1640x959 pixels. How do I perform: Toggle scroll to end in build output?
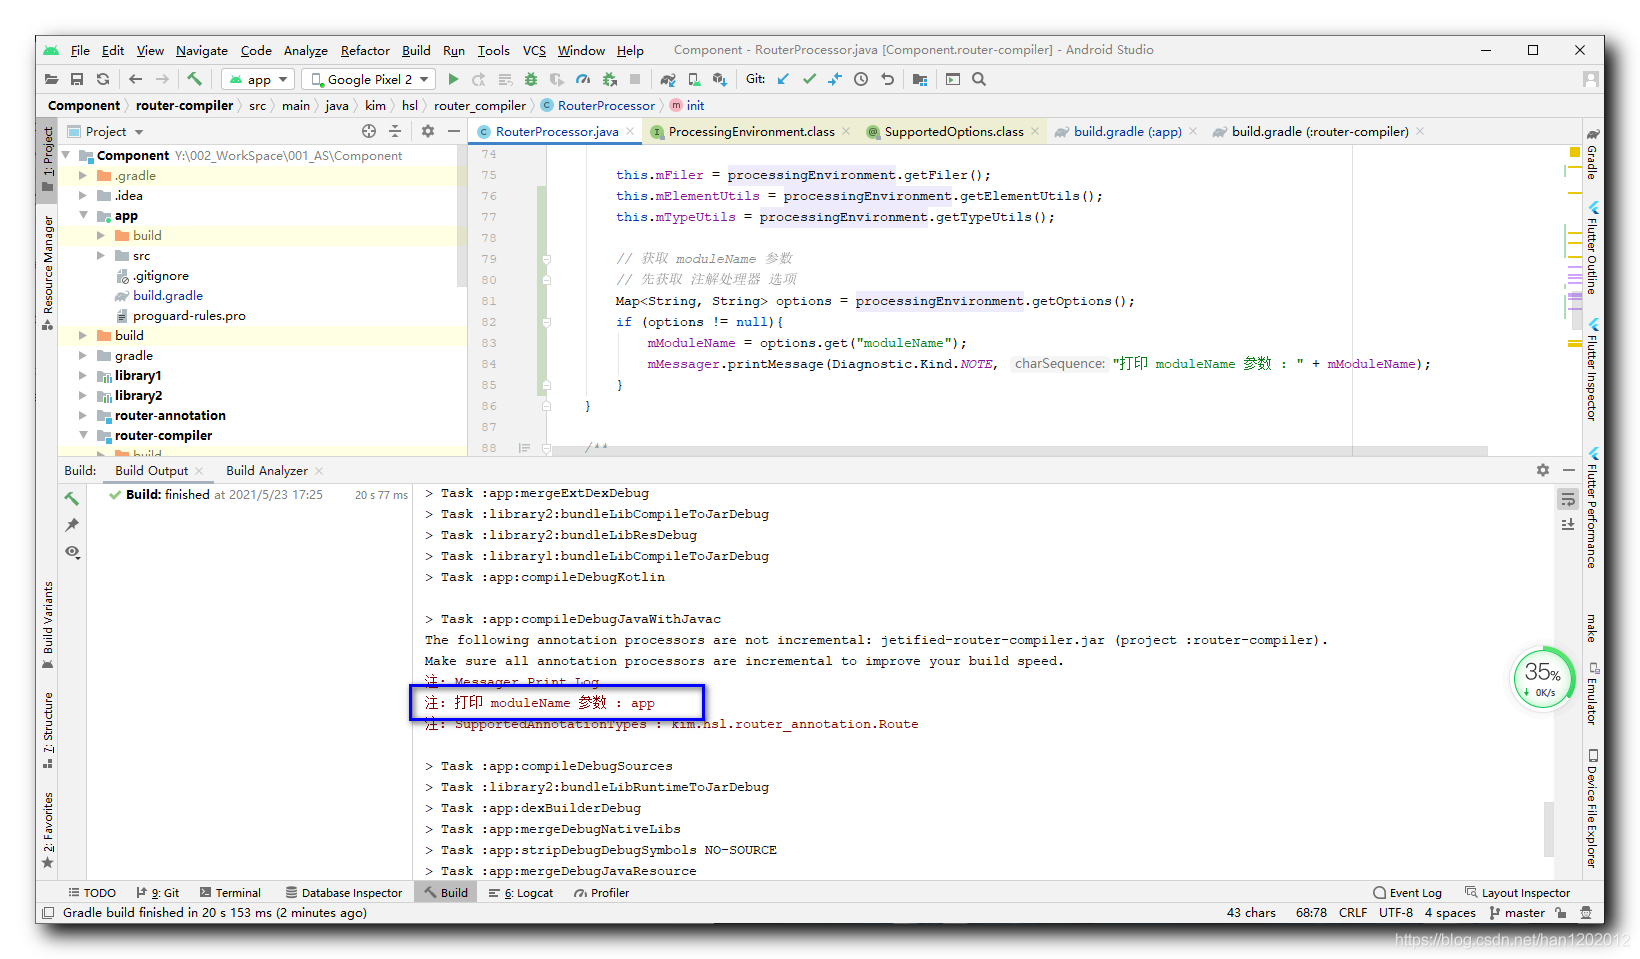tap(1568, 525)
